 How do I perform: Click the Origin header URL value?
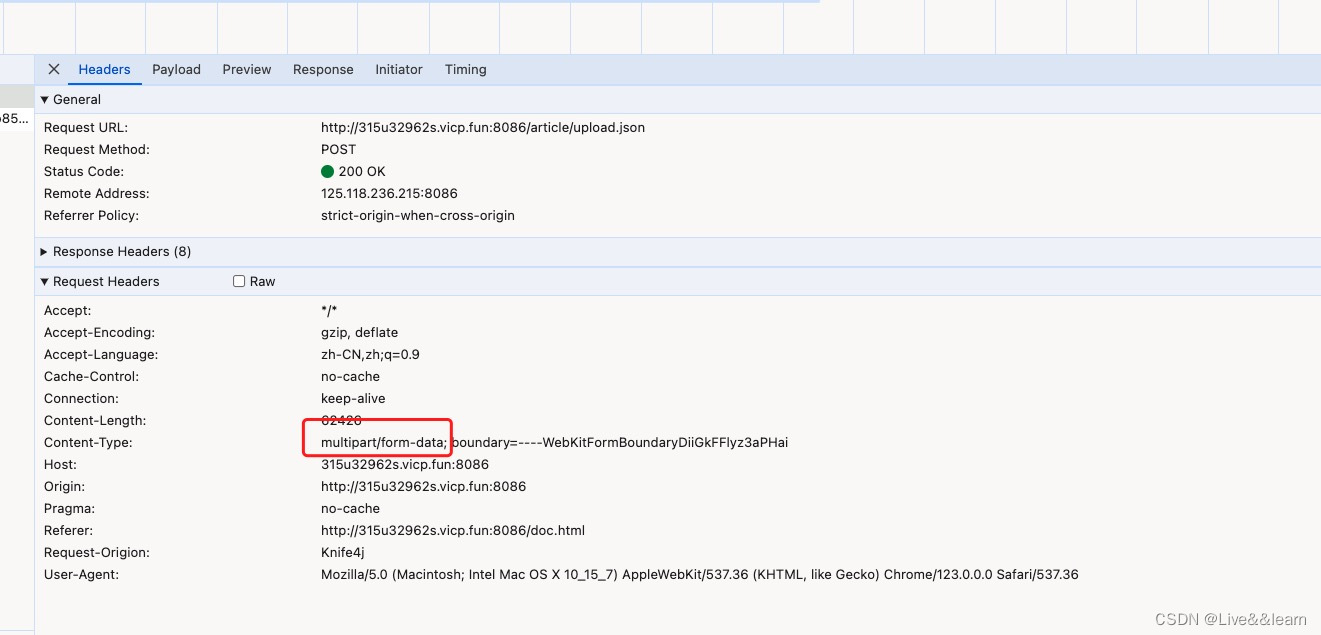click(x=423, y=486)
